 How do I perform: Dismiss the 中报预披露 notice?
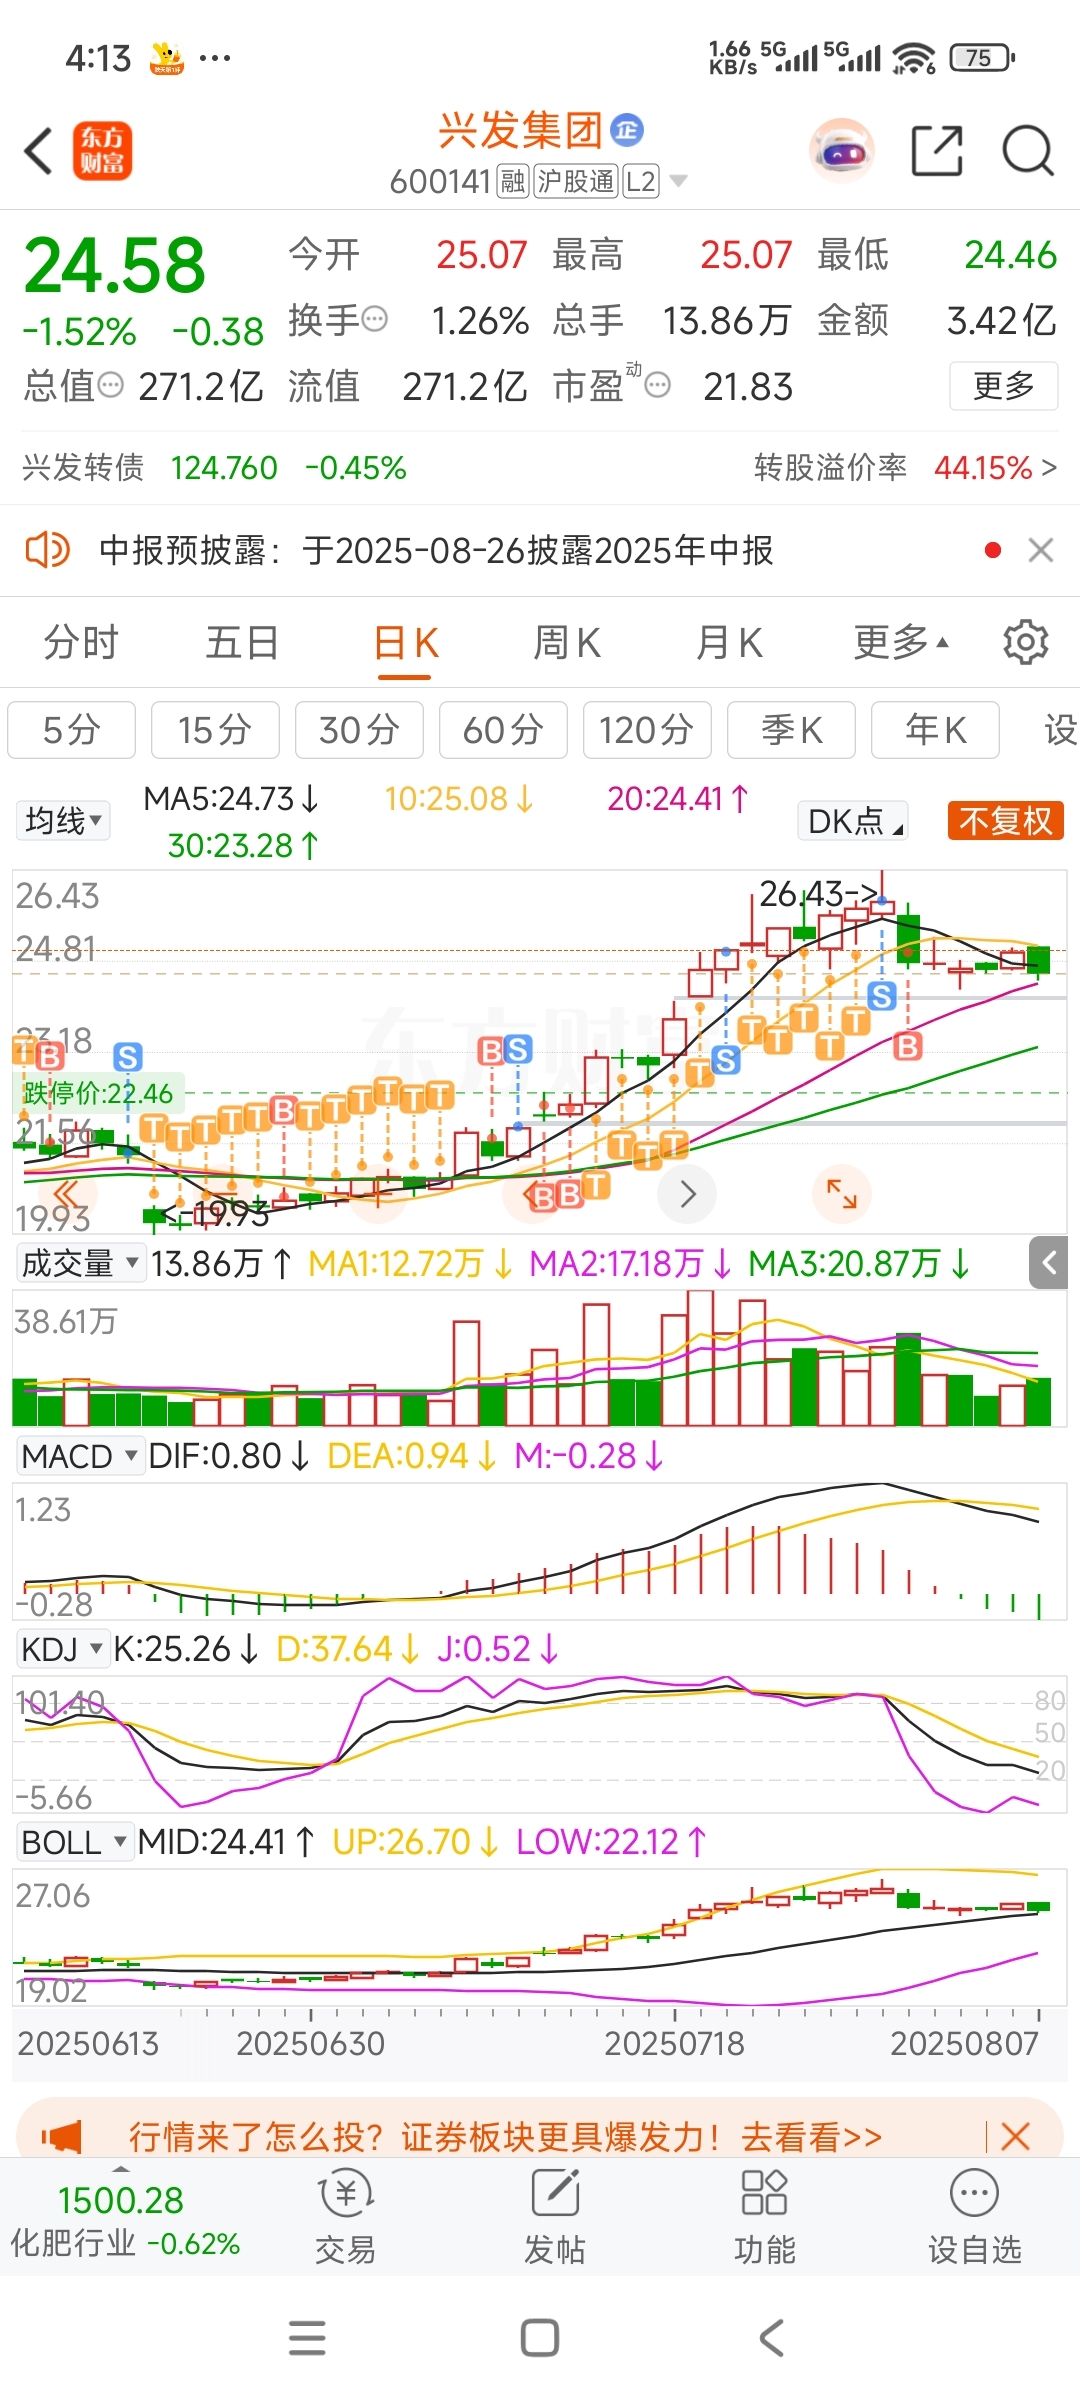coord(1041,550)
